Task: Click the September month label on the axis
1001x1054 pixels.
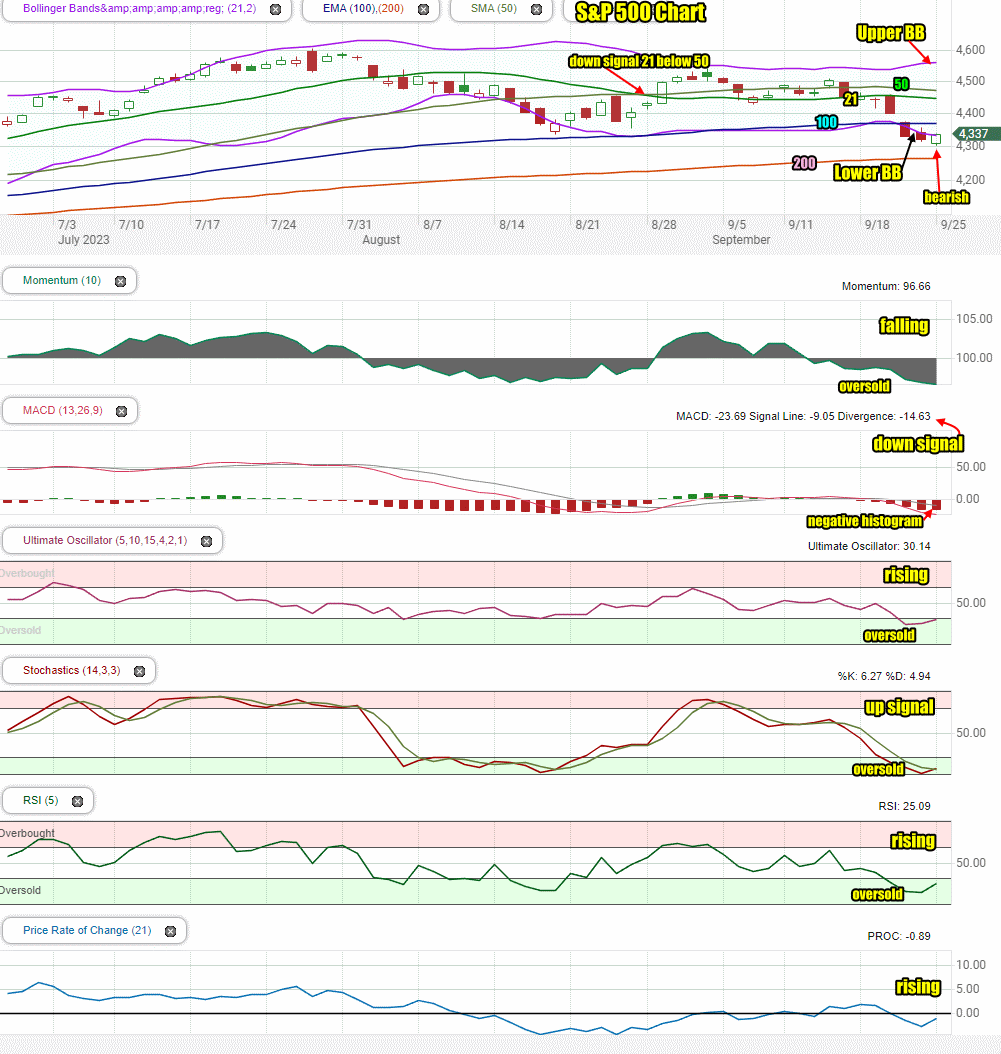Action: [x=741, y=240]
